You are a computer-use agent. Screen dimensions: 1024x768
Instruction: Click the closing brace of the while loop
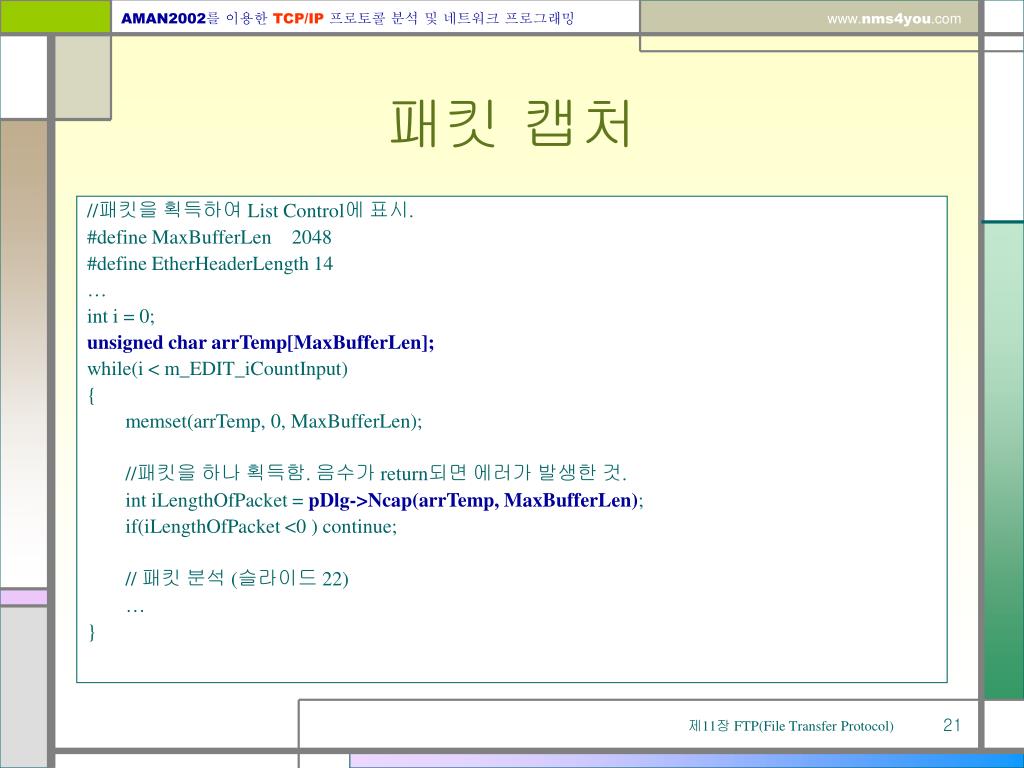click(91, 632)
